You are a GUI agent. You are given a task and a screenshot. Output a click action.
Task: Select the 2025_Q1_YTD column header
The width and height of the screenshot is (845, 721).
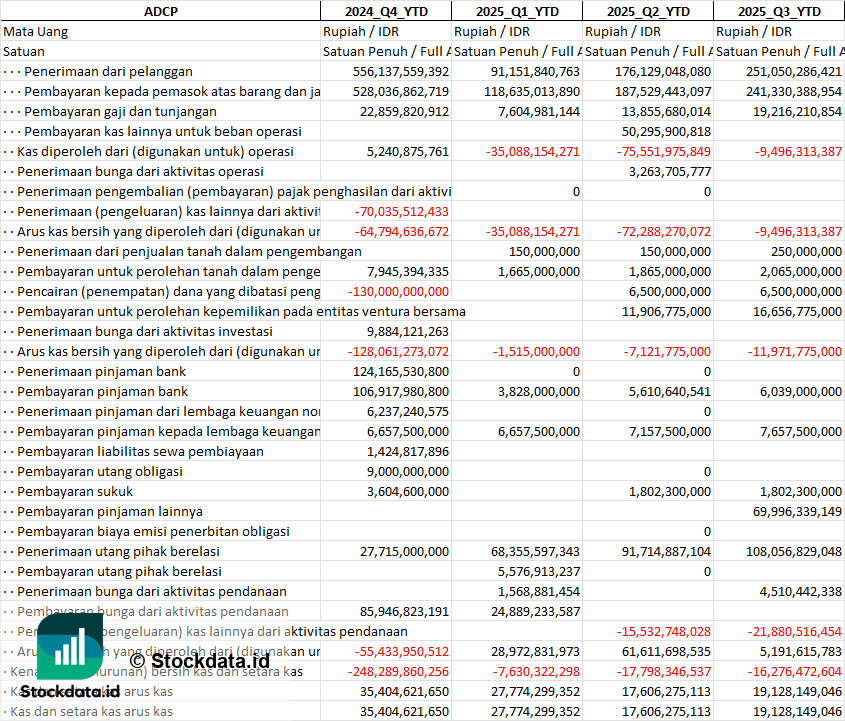point(516,11)
